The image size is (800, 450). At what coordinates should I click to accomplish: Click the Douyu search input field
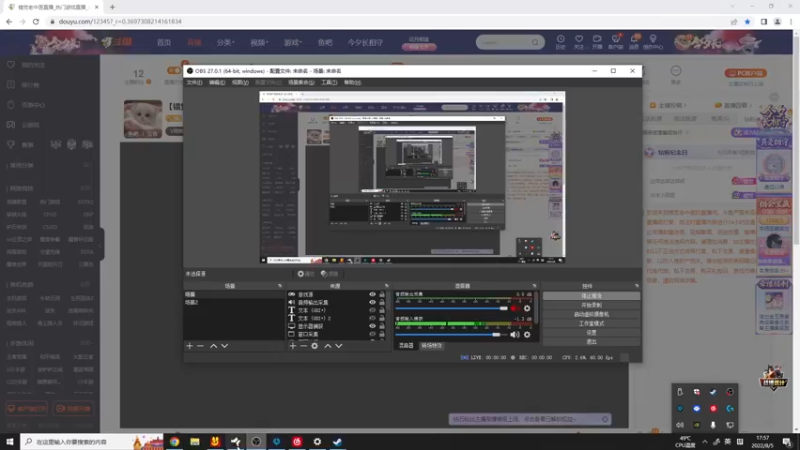tap(505, 42)
